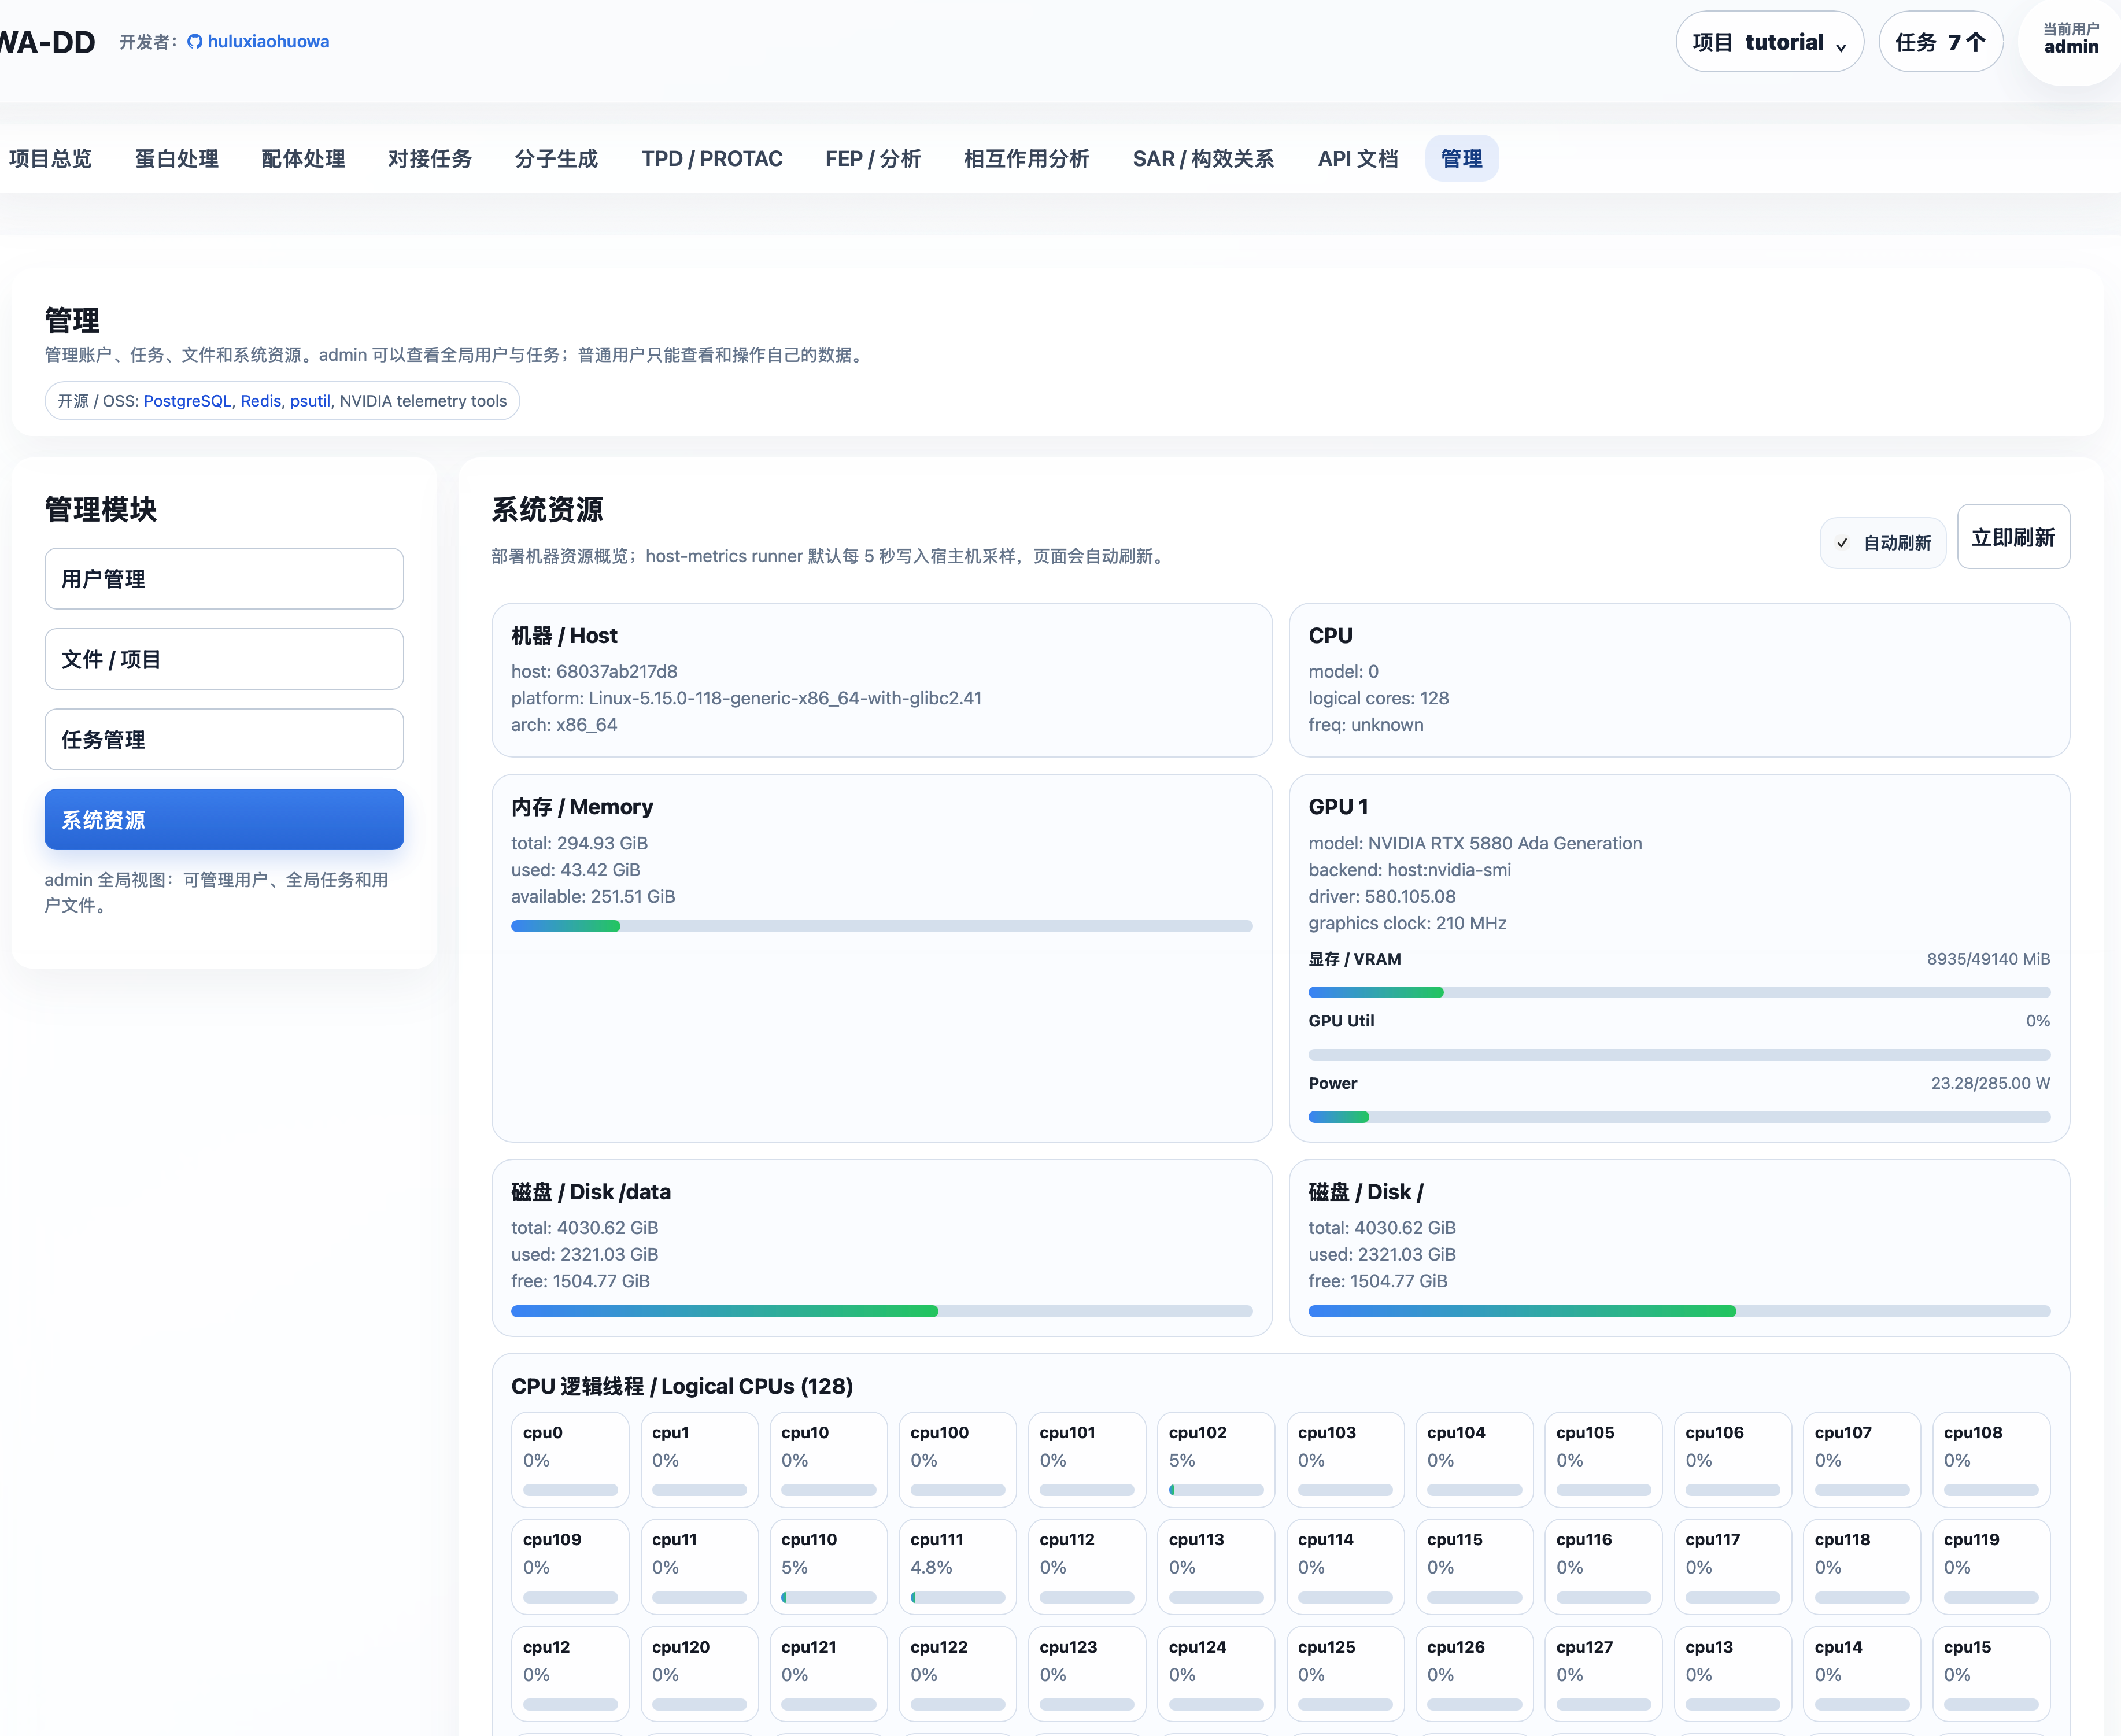Click the Disk / root usage bar
The image size is (2121, 1736).
1679,1311
